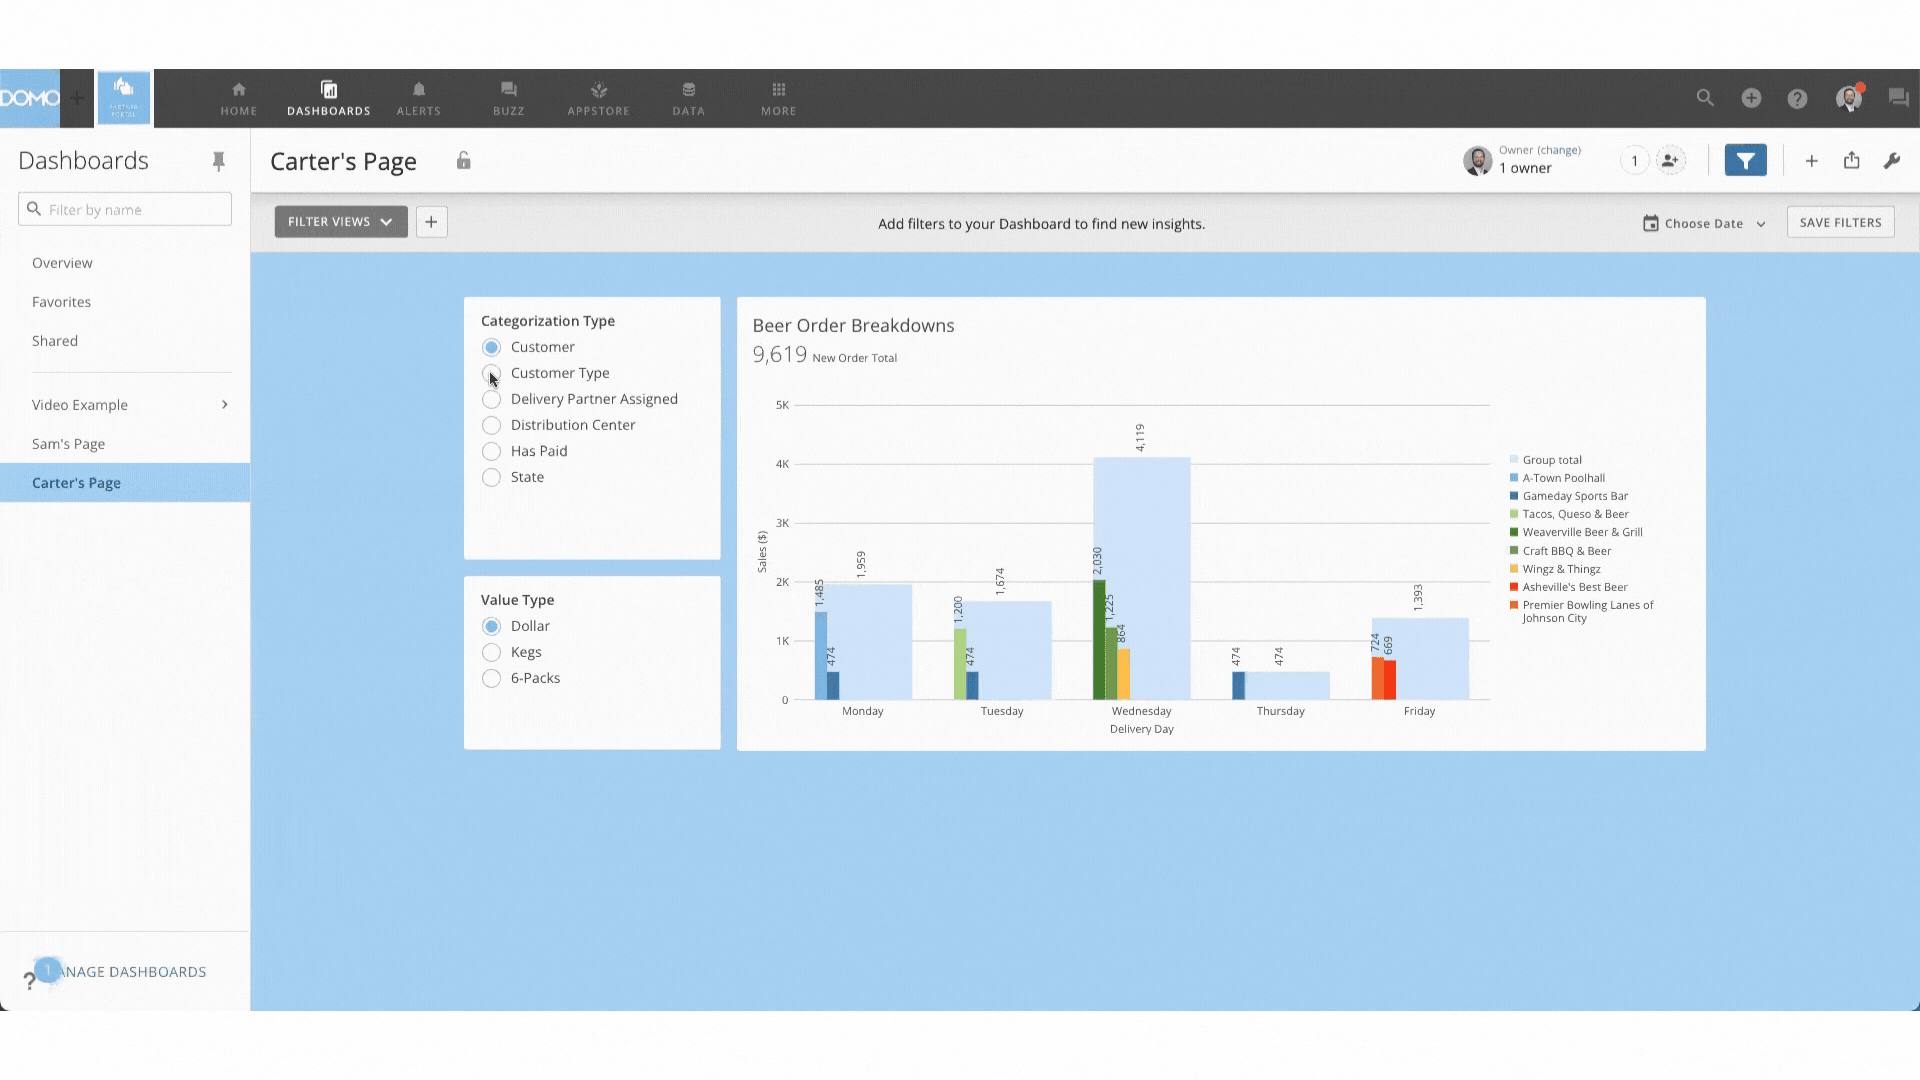Open the partner portal instance icon
This screenshot has width=1920, height=1080.
pos(123,98)
